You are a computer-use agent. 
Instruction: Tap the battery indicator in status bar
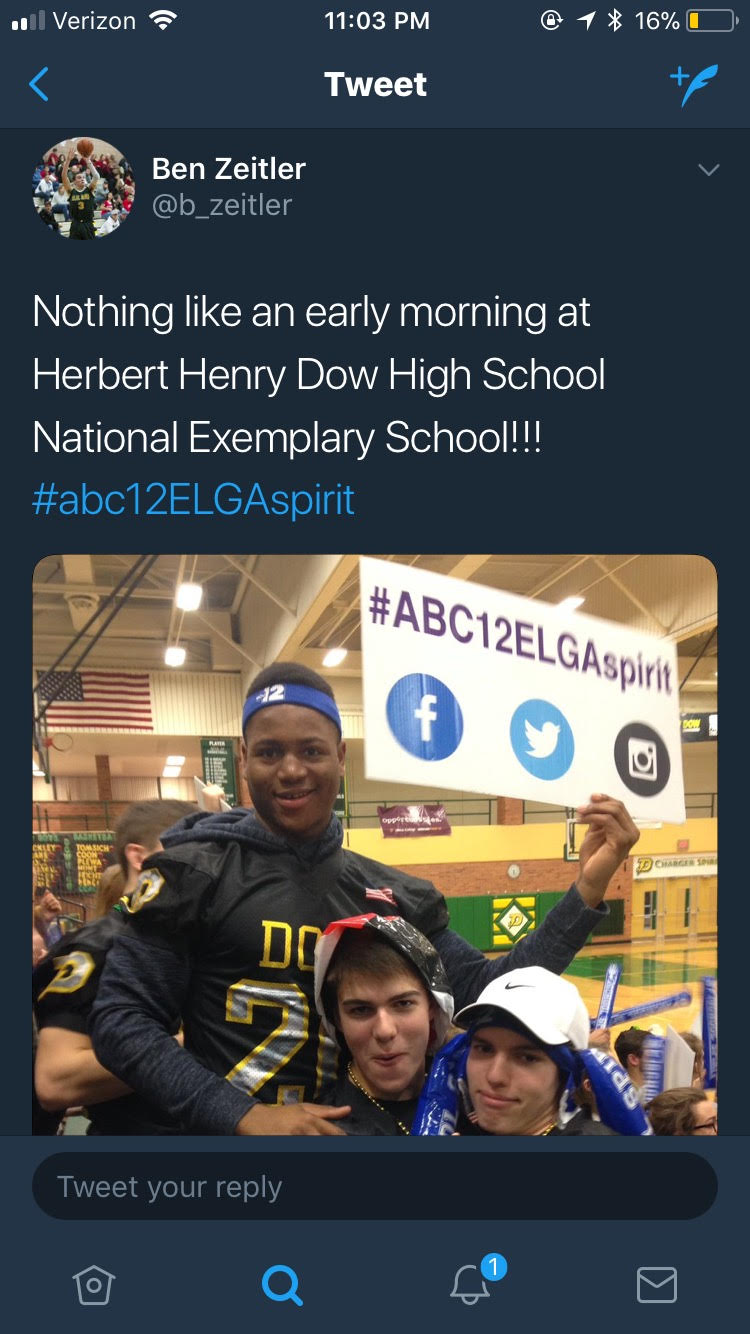711,21
